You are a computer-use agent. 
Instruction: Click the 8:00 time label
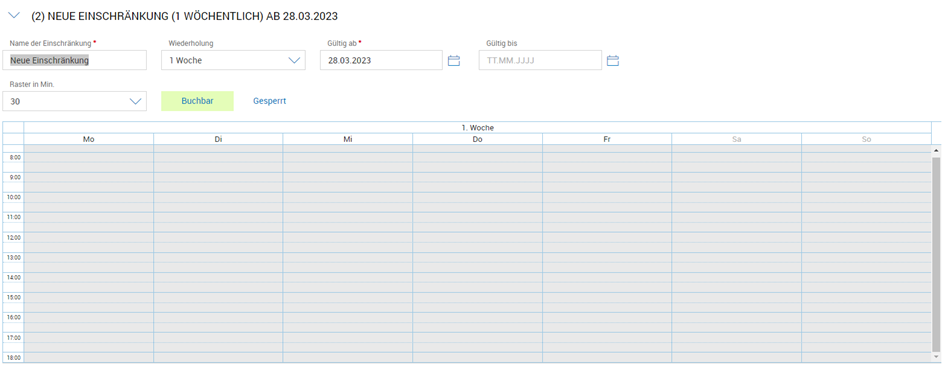pos(15,157)
